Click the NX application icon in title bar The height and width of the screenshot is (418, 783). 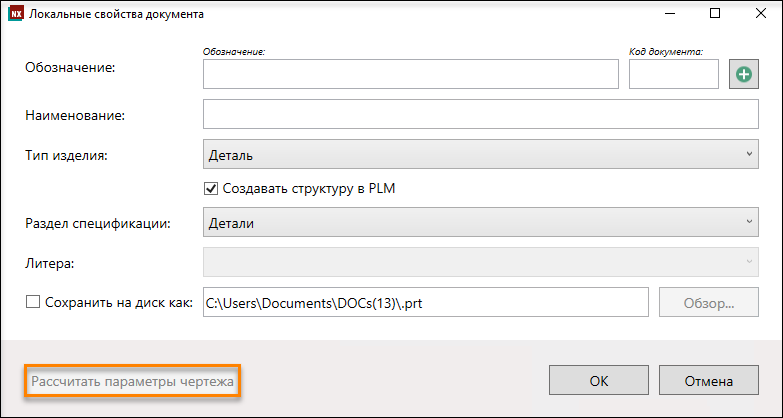point(16,14)
